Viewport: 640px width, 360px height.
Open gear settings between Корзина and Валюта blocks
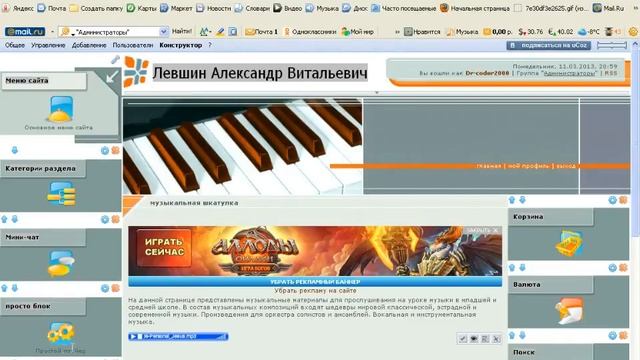(x=612, y=268)
